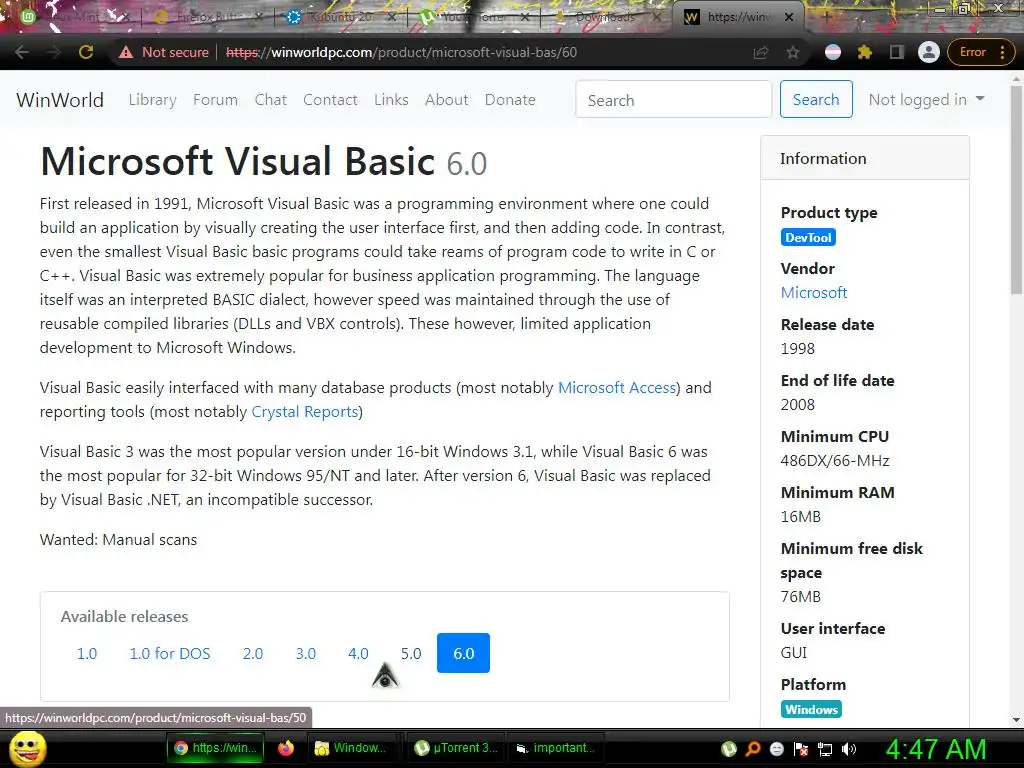Open the Chat menu item
Screen dimensions: 1024x768
(270, 100)
